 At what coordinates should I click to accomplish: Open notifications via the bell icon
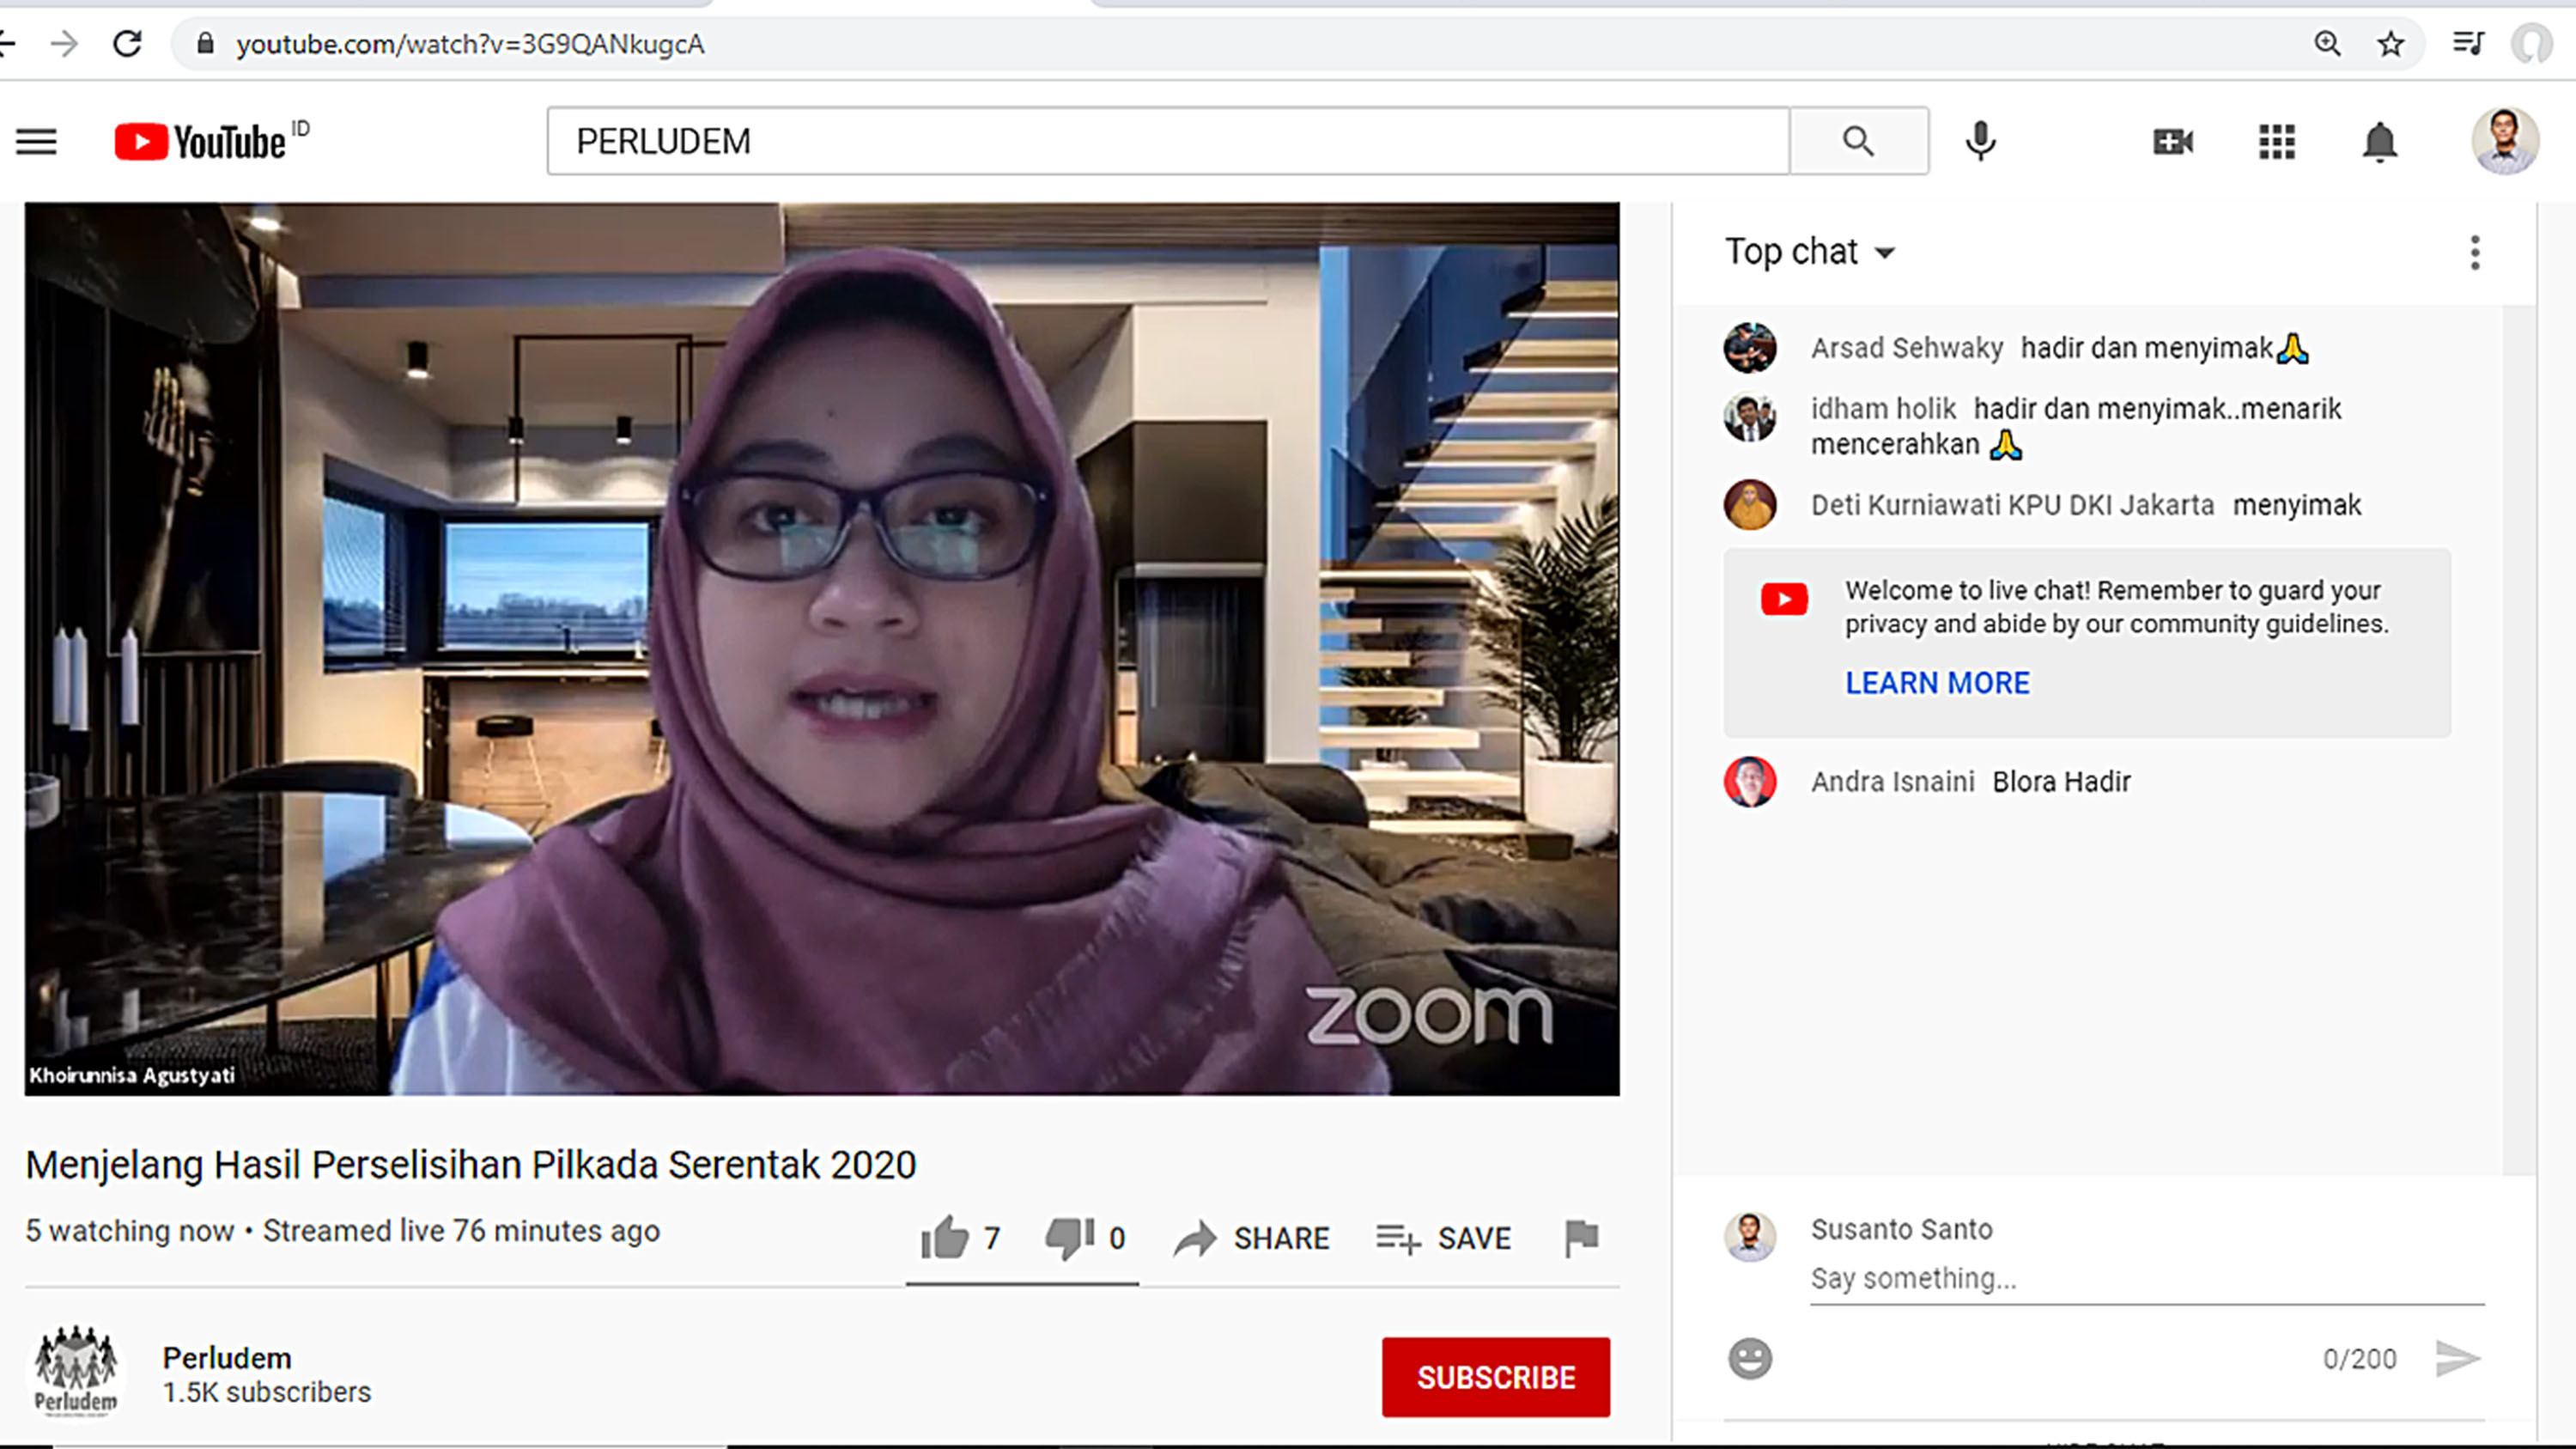[2380, 142]
